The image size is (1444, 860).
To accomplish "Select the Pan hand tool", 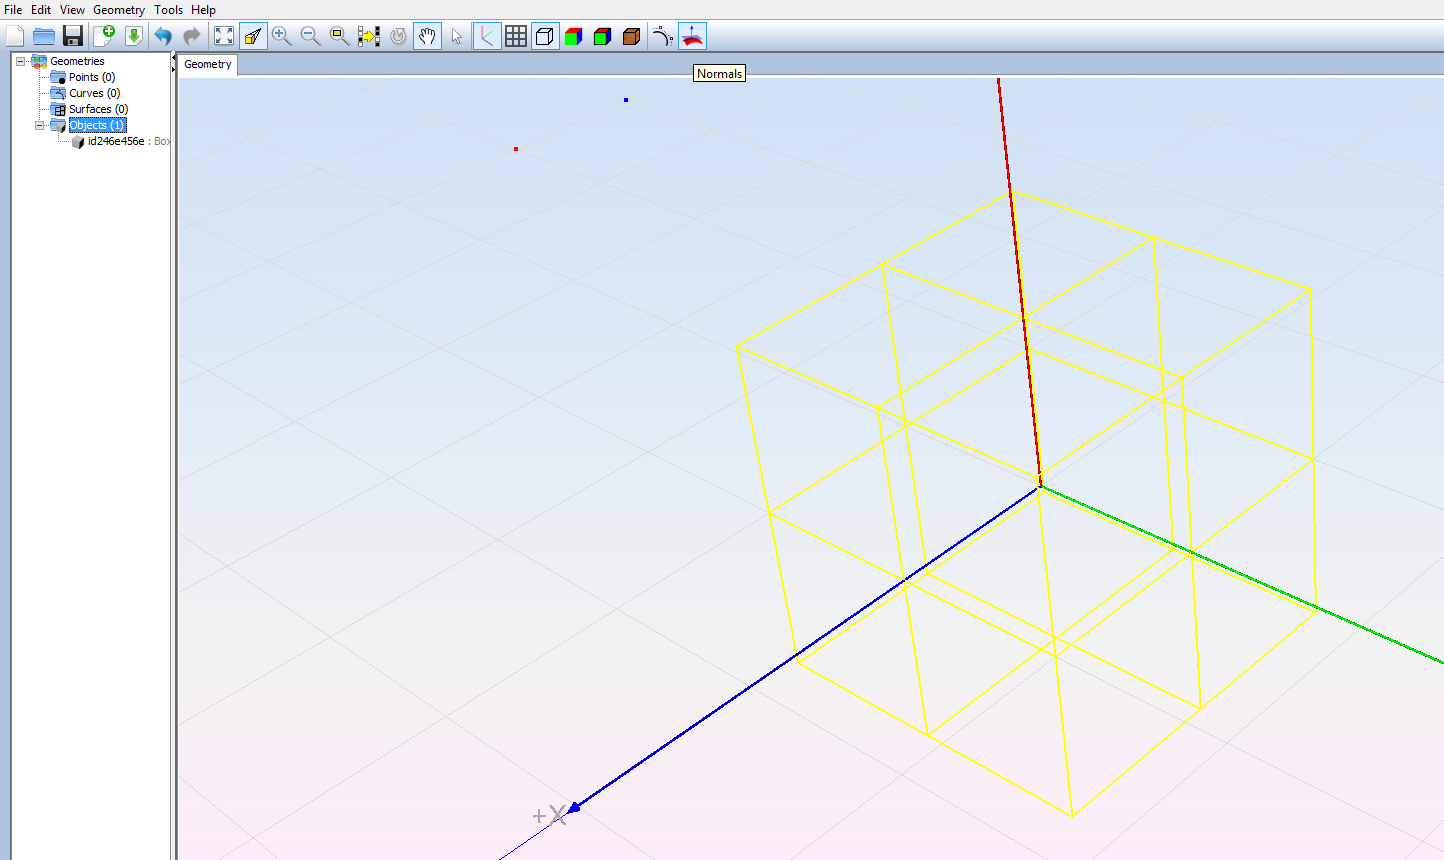I will (427, 37).
